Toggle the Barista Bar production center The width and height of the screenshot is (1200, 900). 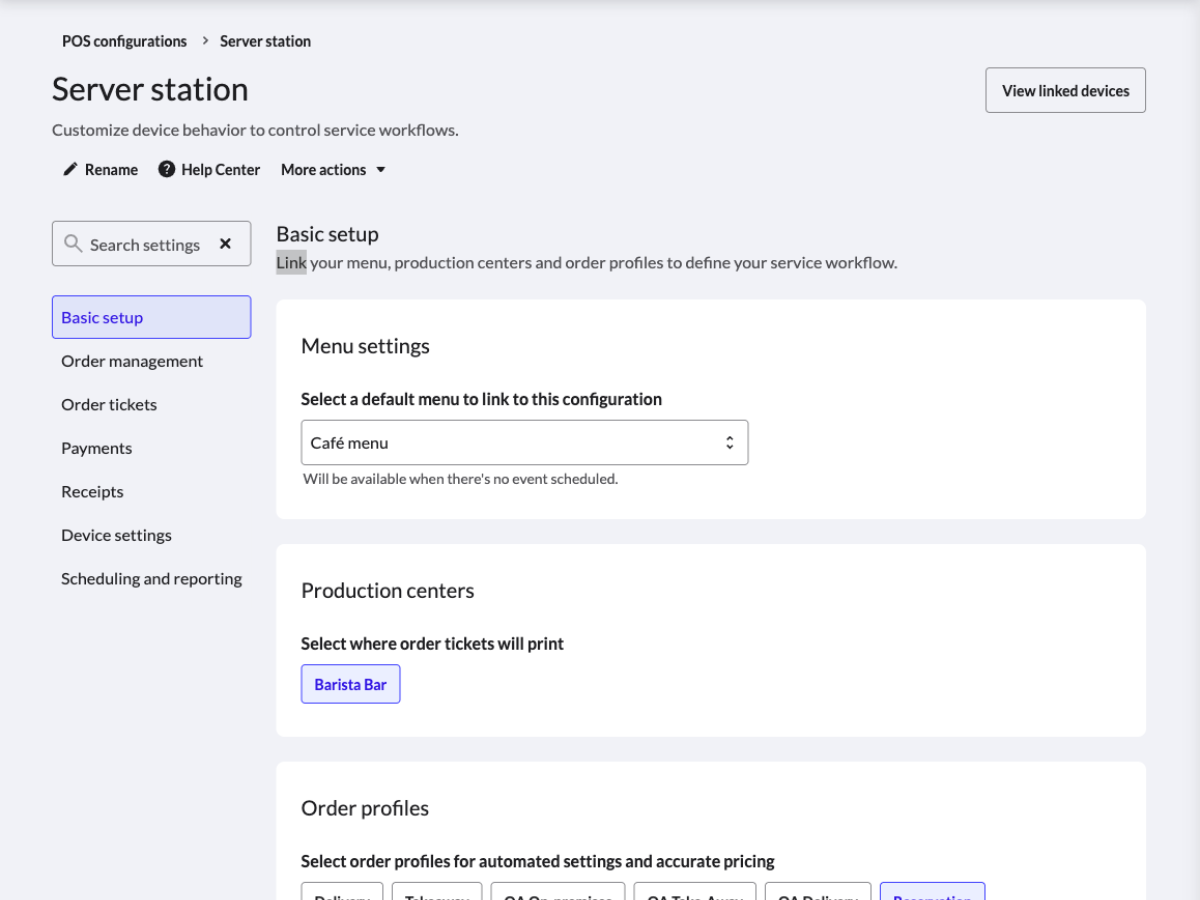(350, 684)
